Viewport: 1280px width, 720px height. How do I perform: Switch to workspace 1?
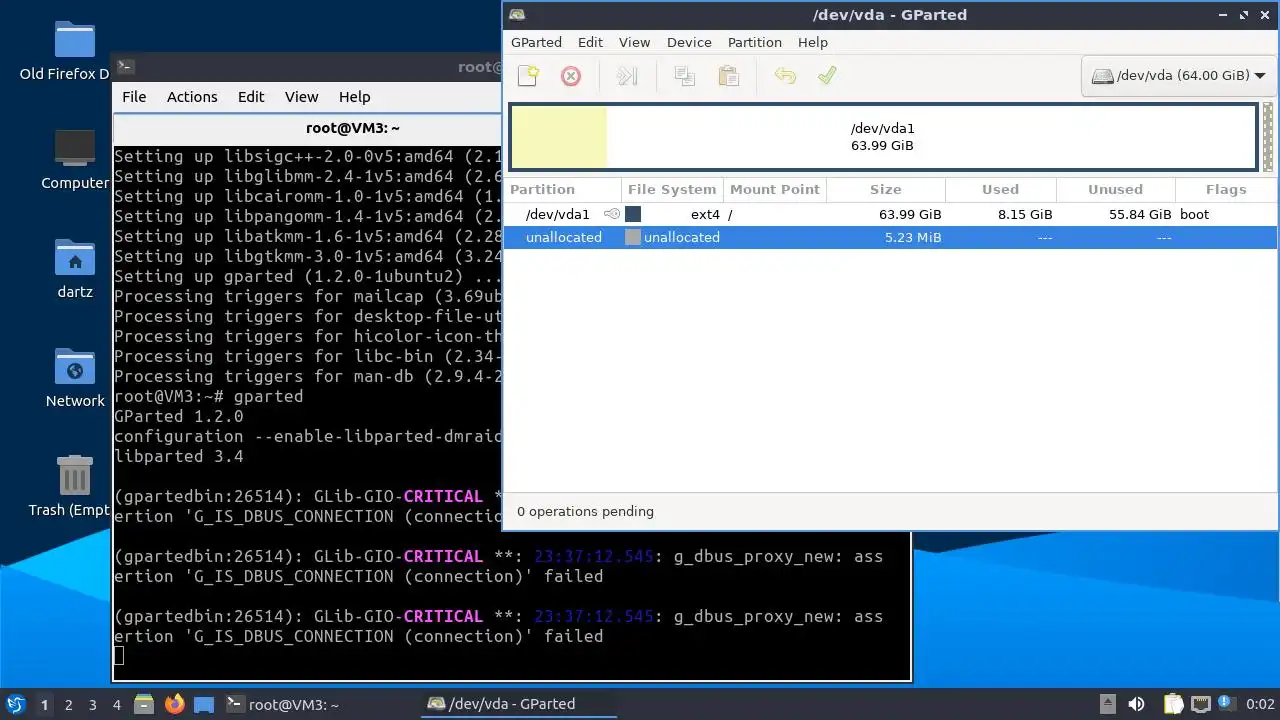click(44, 704)
